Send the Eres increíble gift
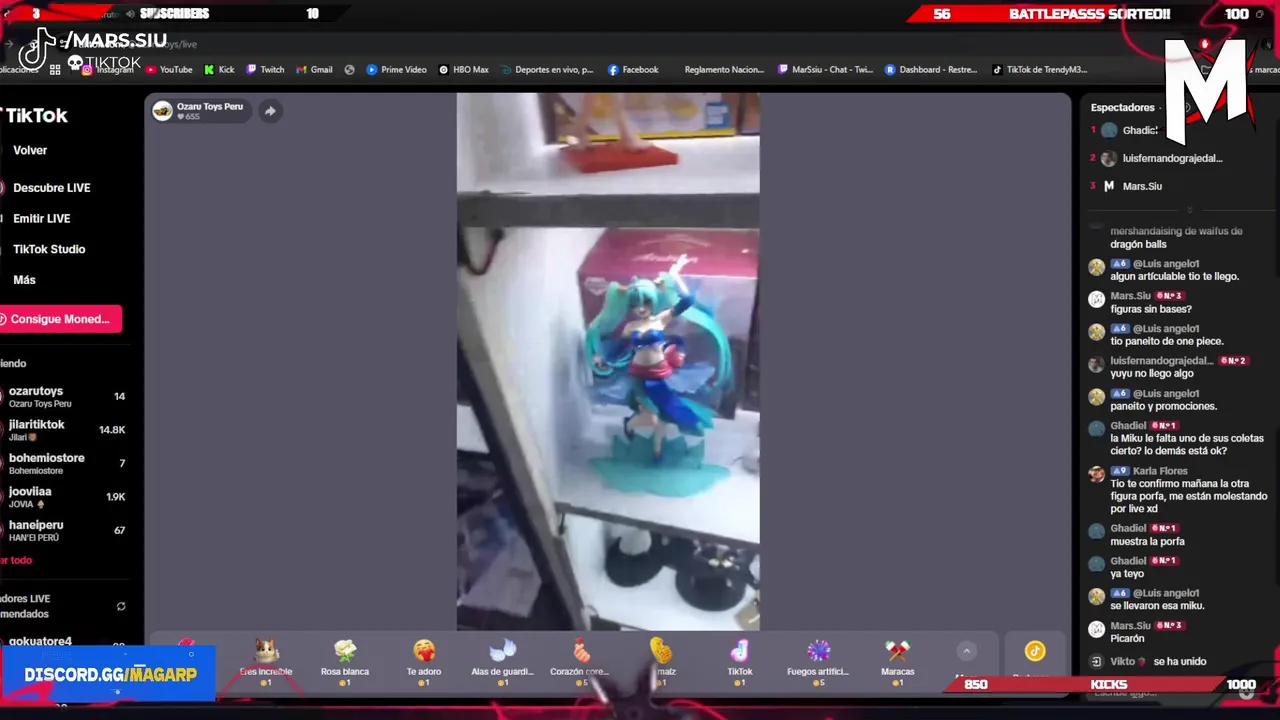This screenshot has width=1280, height=720. 266,662
